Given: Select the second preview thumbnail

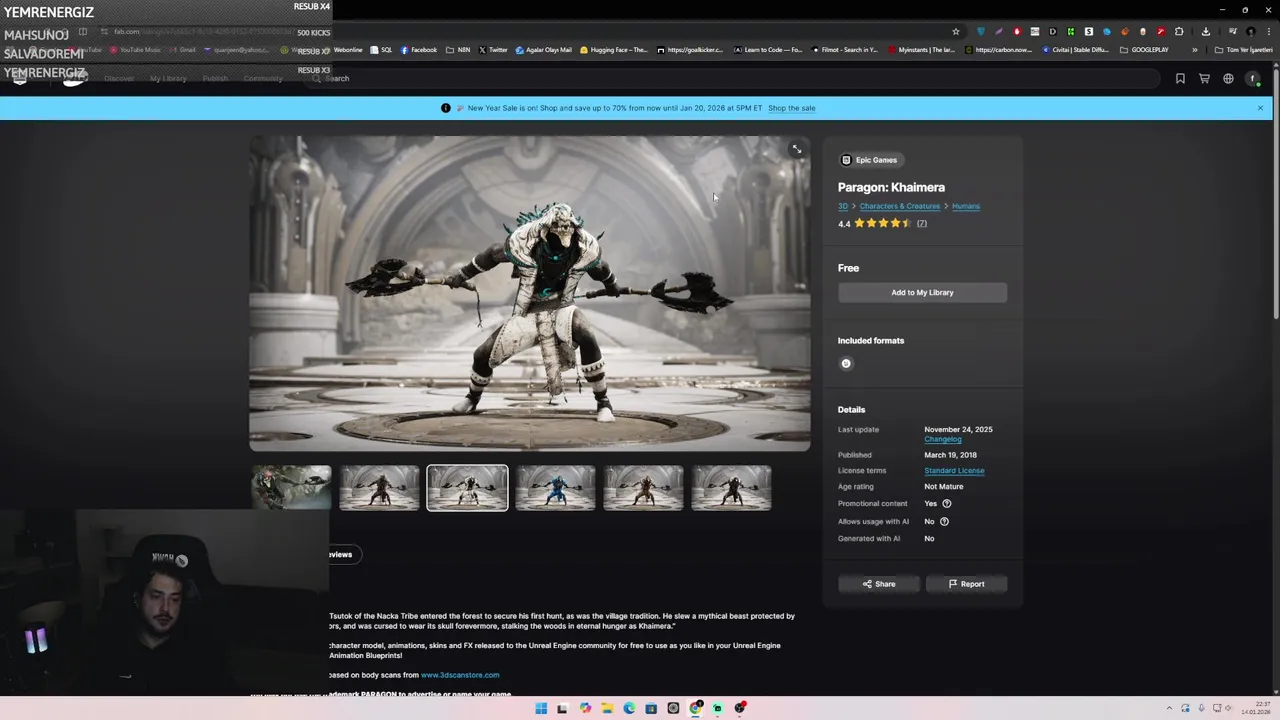Looking at the screenshot, I should (379, 488).
